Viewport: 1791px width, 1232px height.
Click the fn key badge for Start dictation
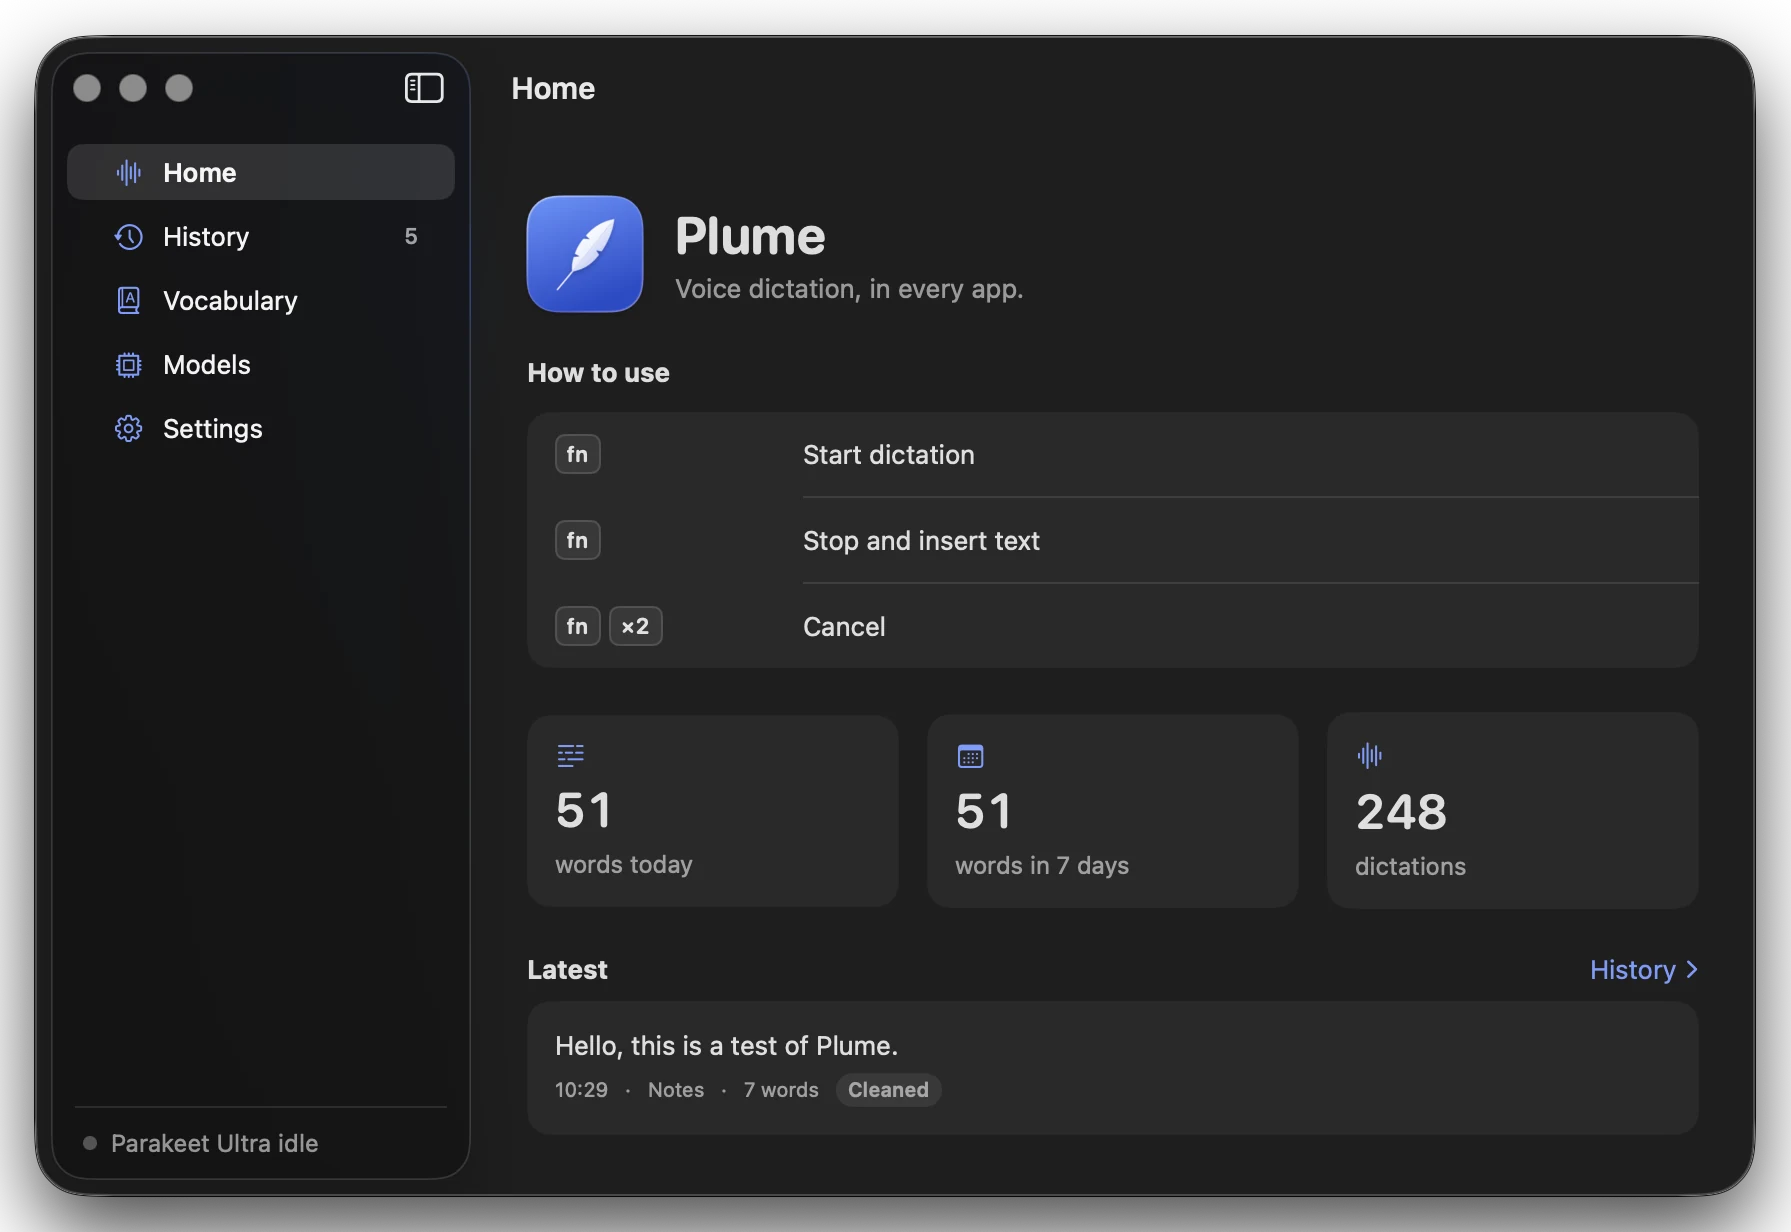pyautogui.click(x=578, y=455)
